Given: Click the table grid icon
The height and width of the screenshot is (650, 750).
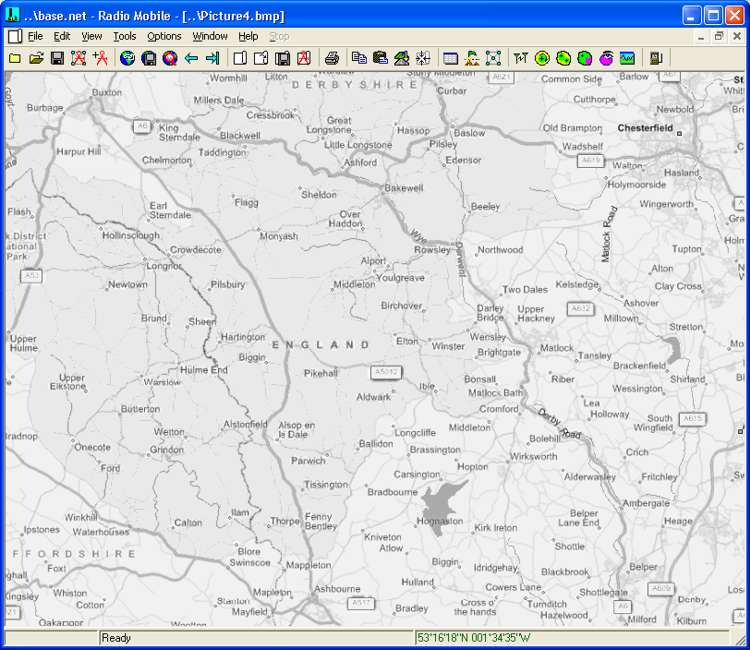Looking at the screenshot, I should [x=451, y=58].
